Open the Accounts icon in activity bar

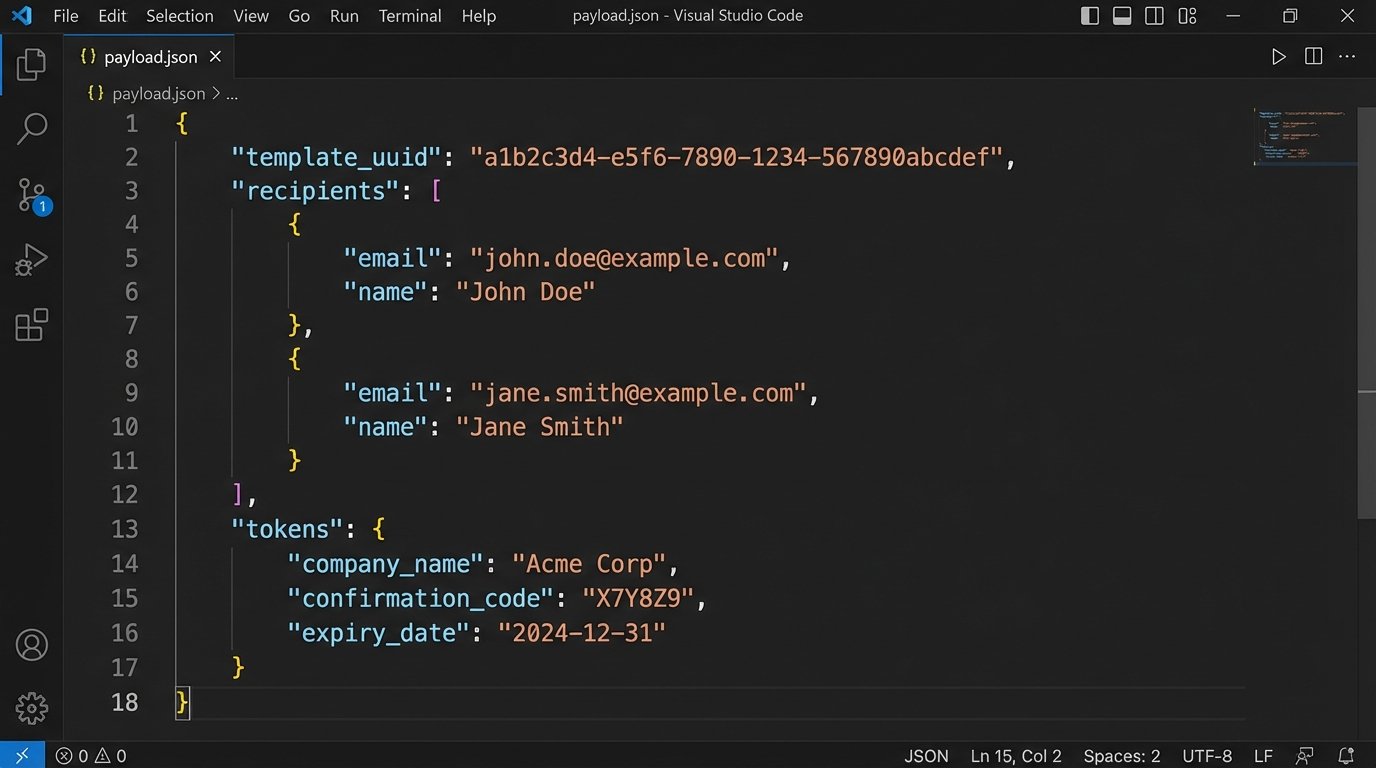coord(31,645)
